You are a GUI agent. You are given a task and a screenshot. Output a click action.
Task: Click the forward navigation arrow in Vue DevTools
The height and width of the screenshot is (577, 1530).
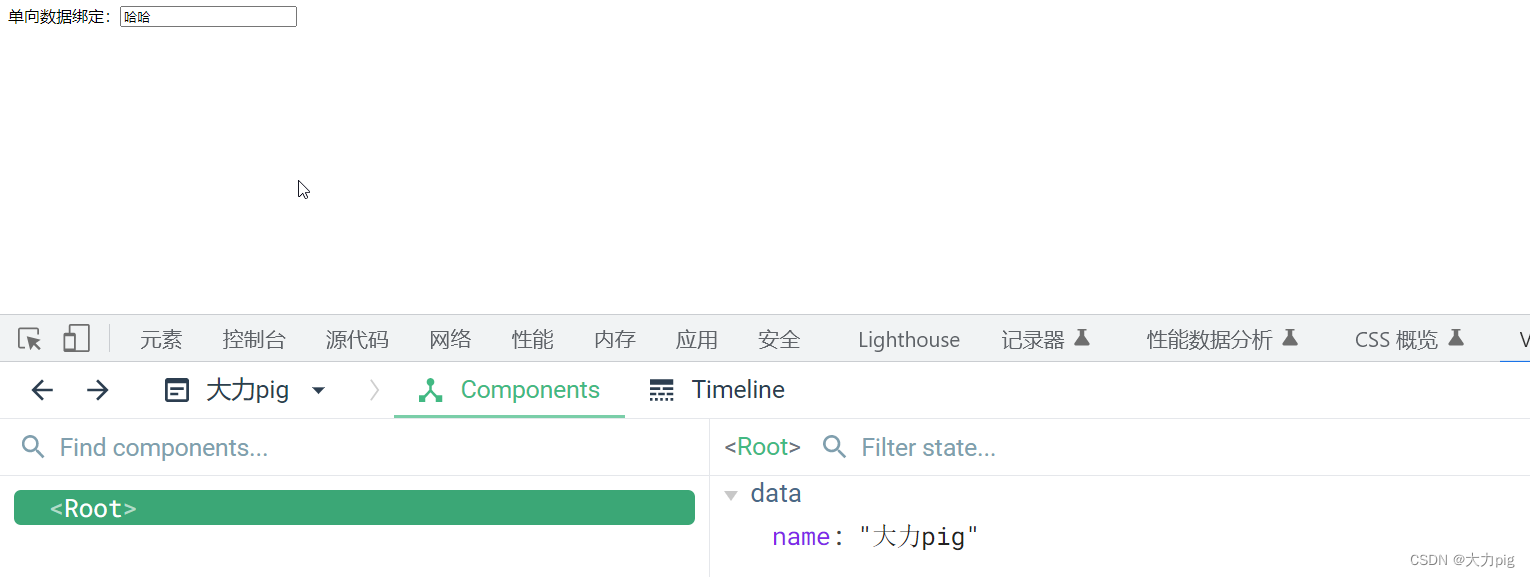97,390
